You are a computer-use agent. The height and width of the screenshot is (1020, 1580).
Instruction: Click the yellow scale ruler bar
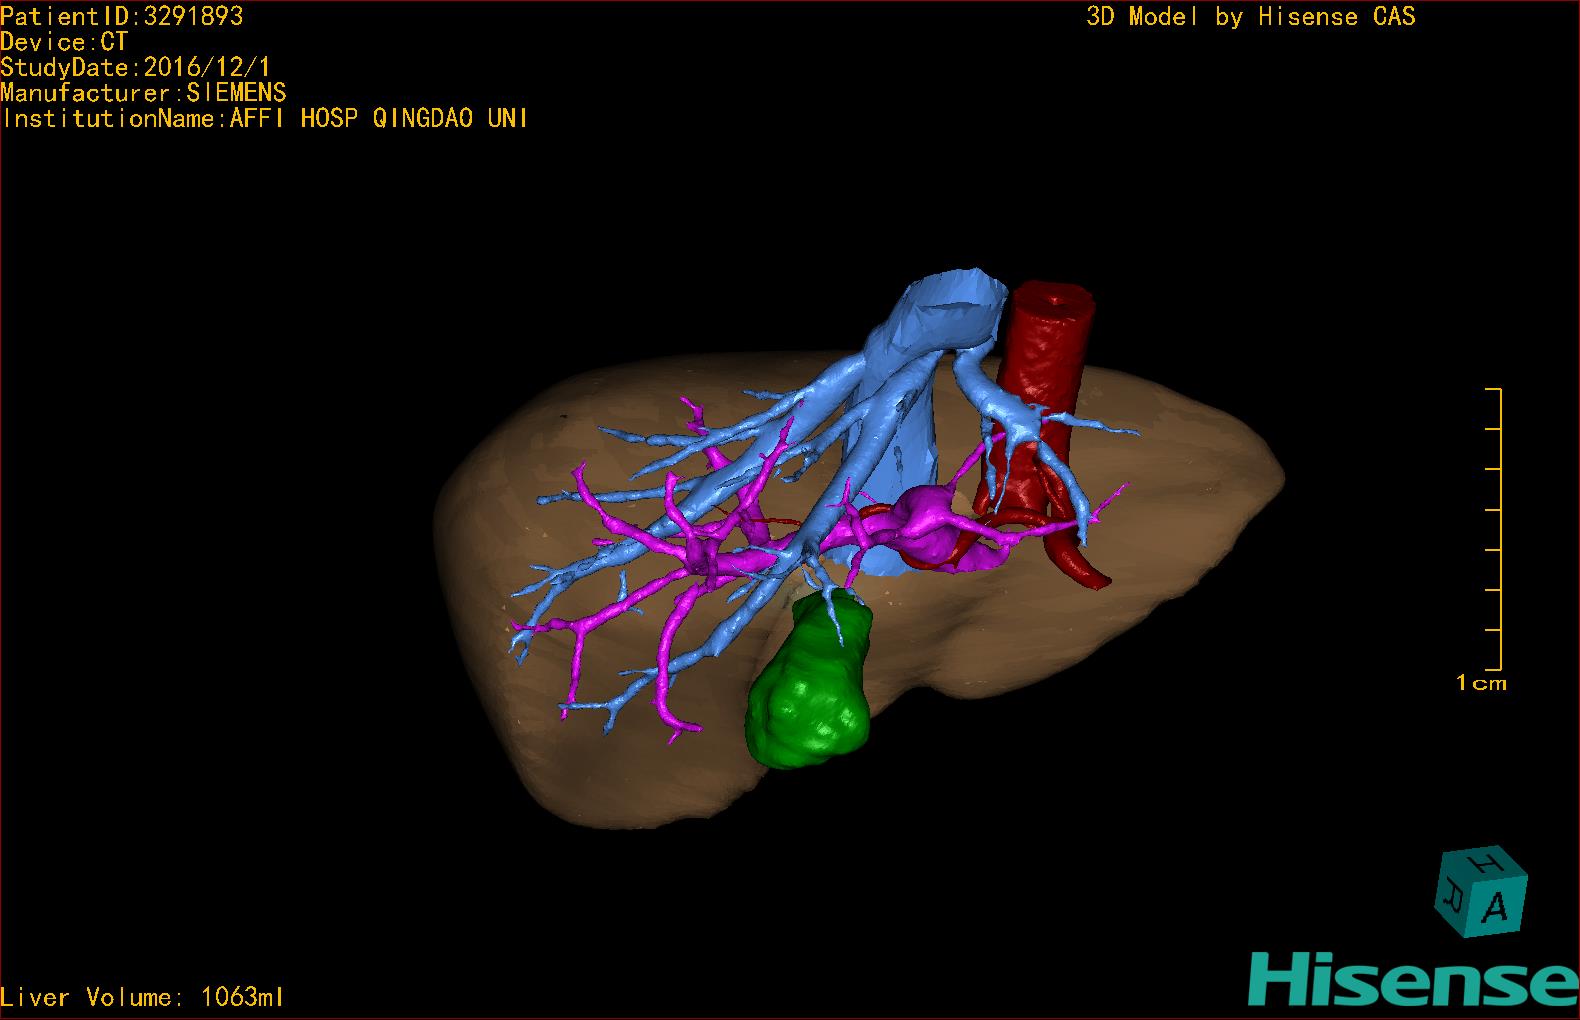[1494, 528]
